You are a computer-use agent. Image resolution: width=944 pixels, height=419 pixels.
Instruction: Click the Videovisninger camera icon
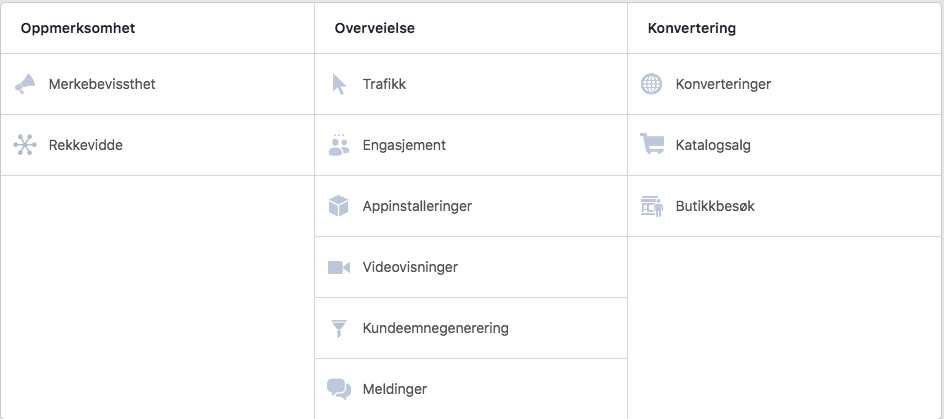click(339, 267)
